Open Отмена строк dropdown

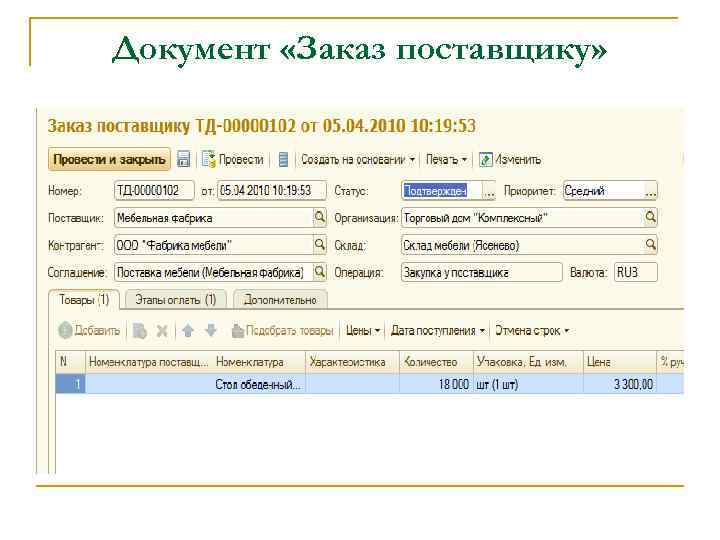[532, 331]
